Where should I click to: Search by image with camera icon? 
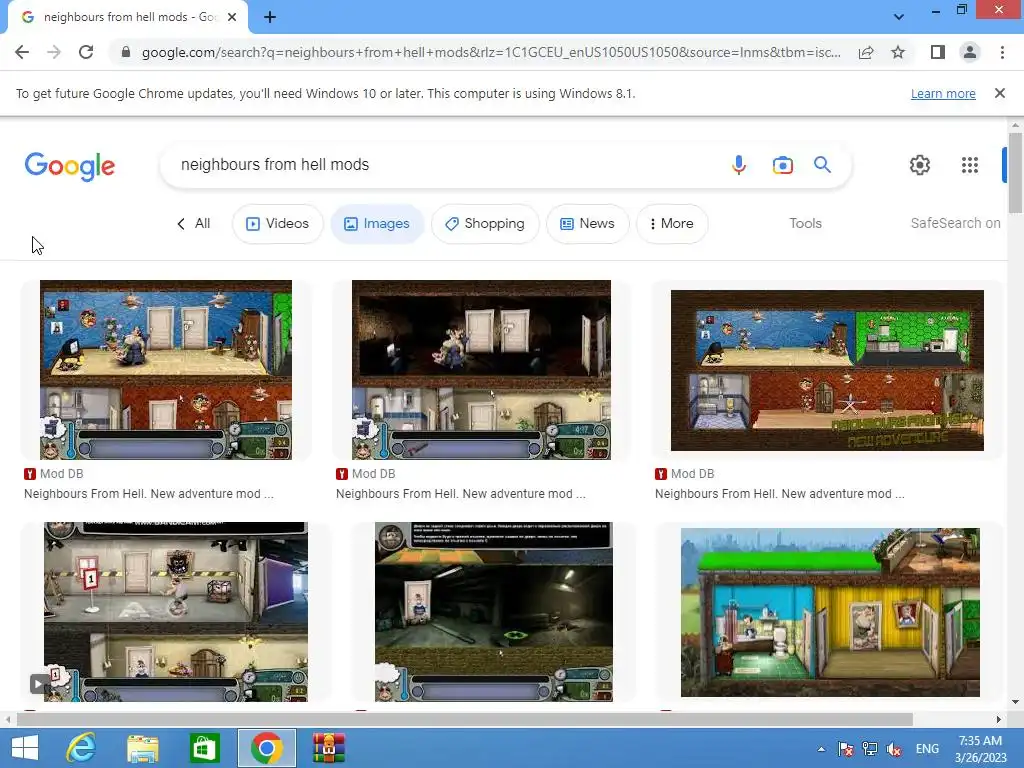pos(782,165)
